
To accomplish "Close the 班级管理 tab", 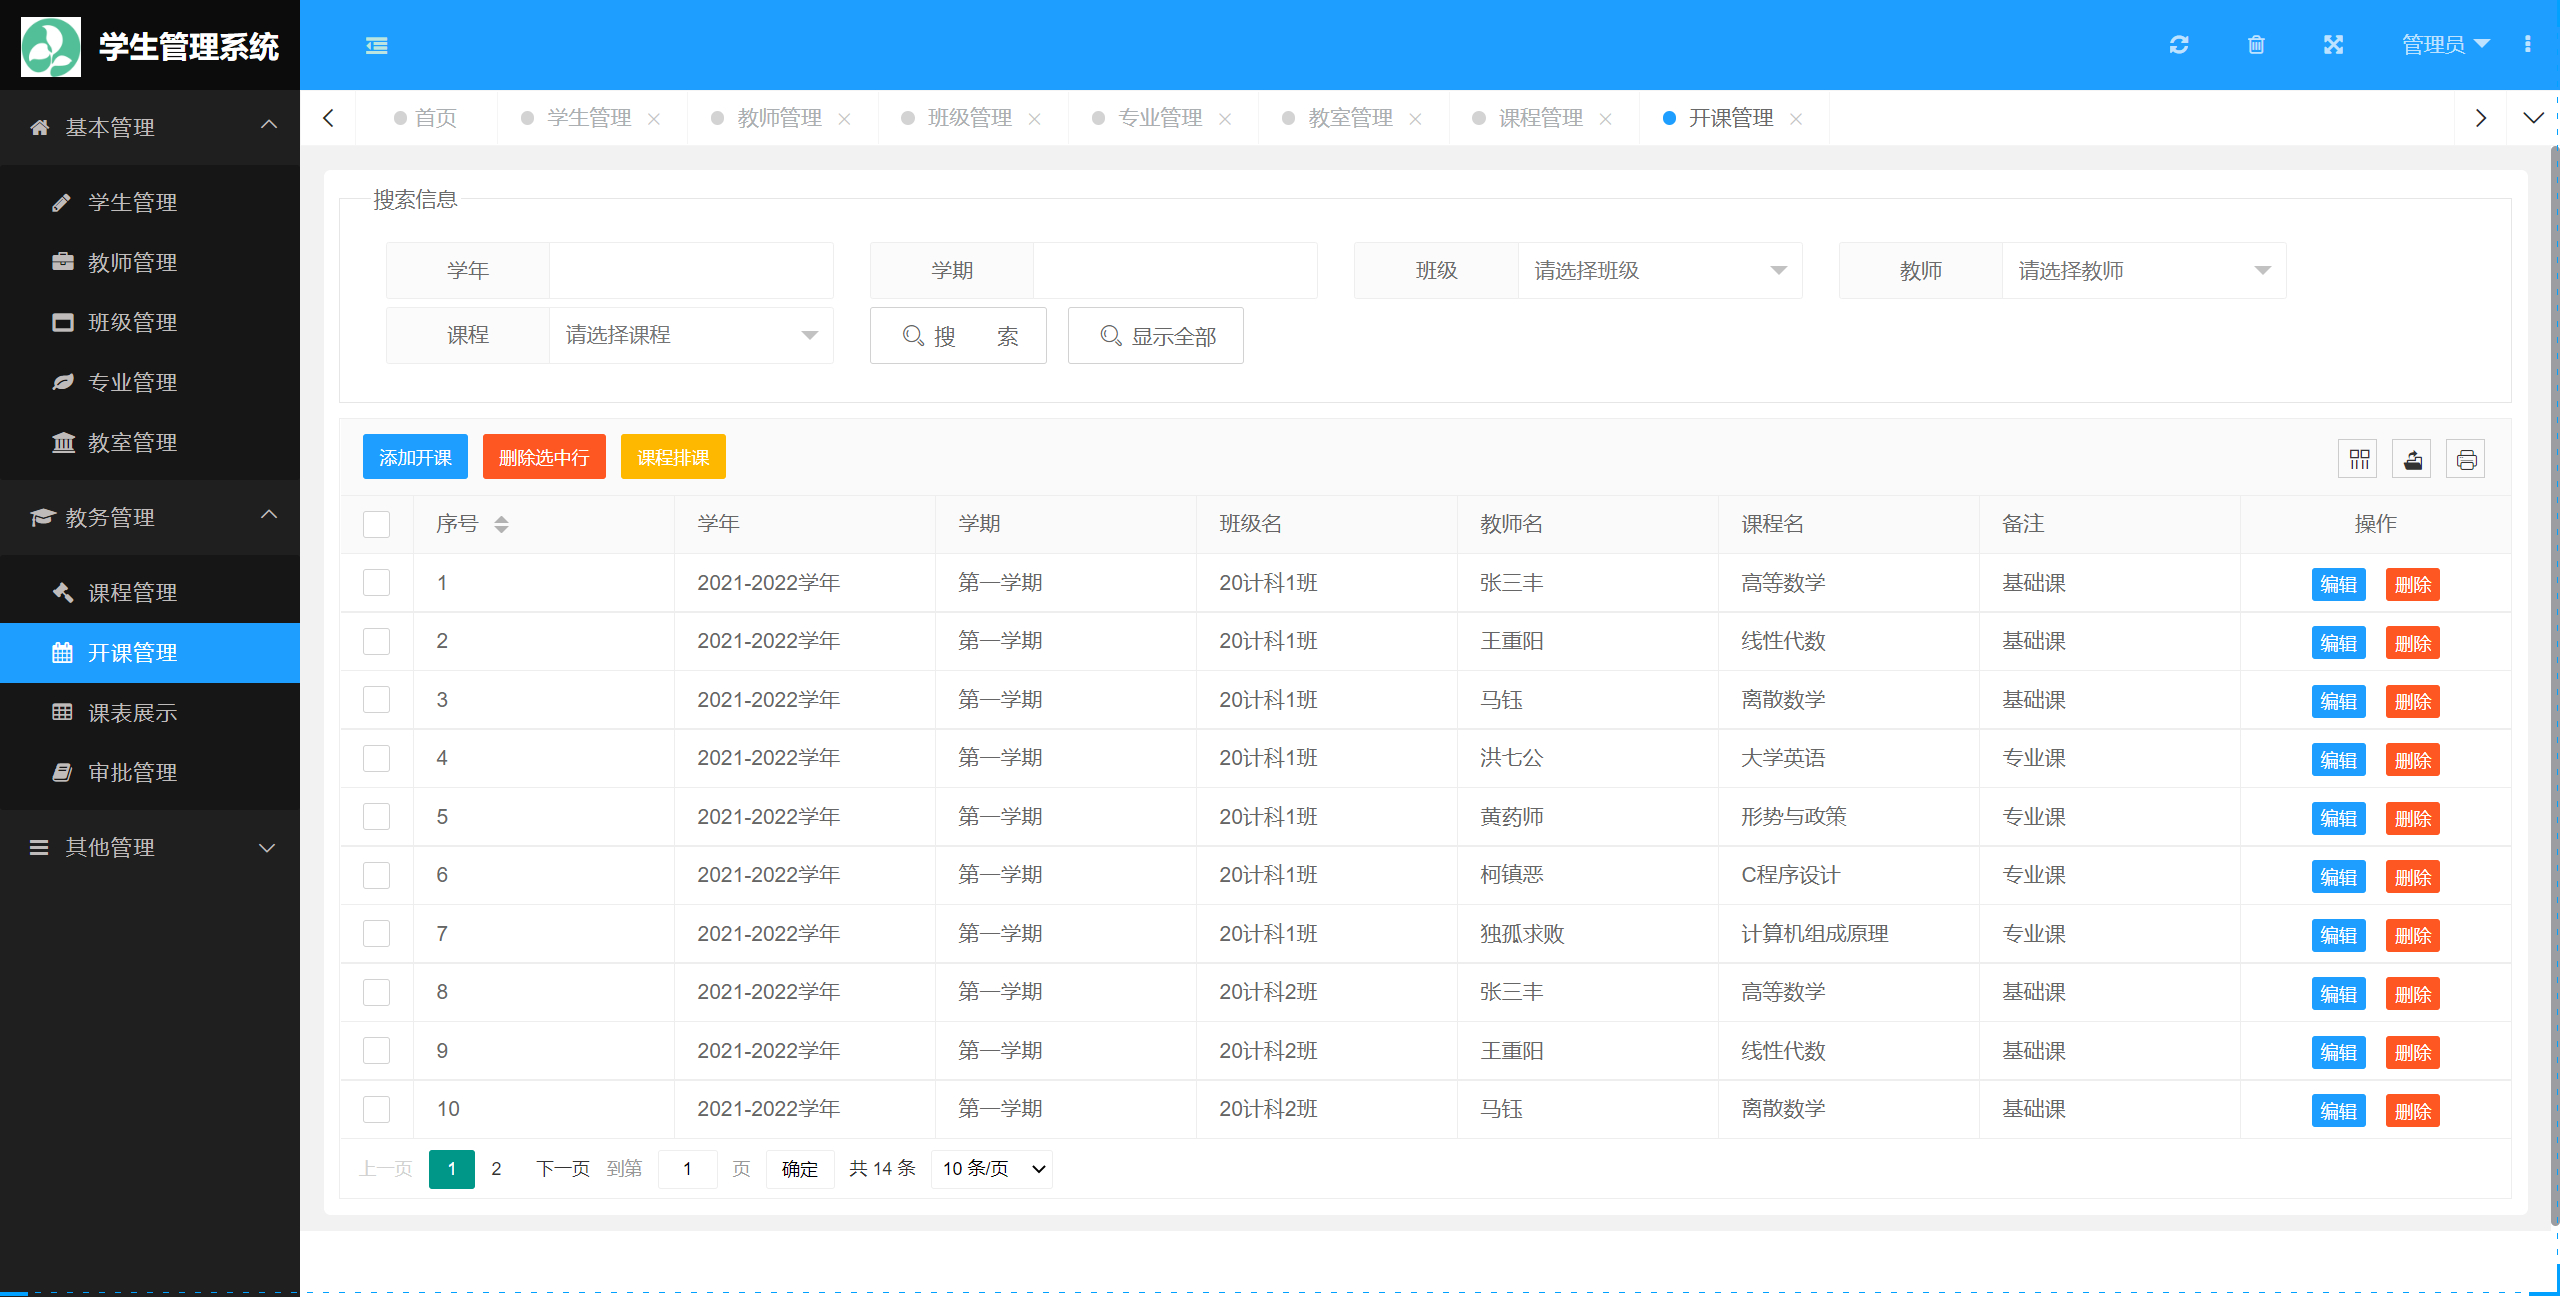I will tap(1034, 119).
